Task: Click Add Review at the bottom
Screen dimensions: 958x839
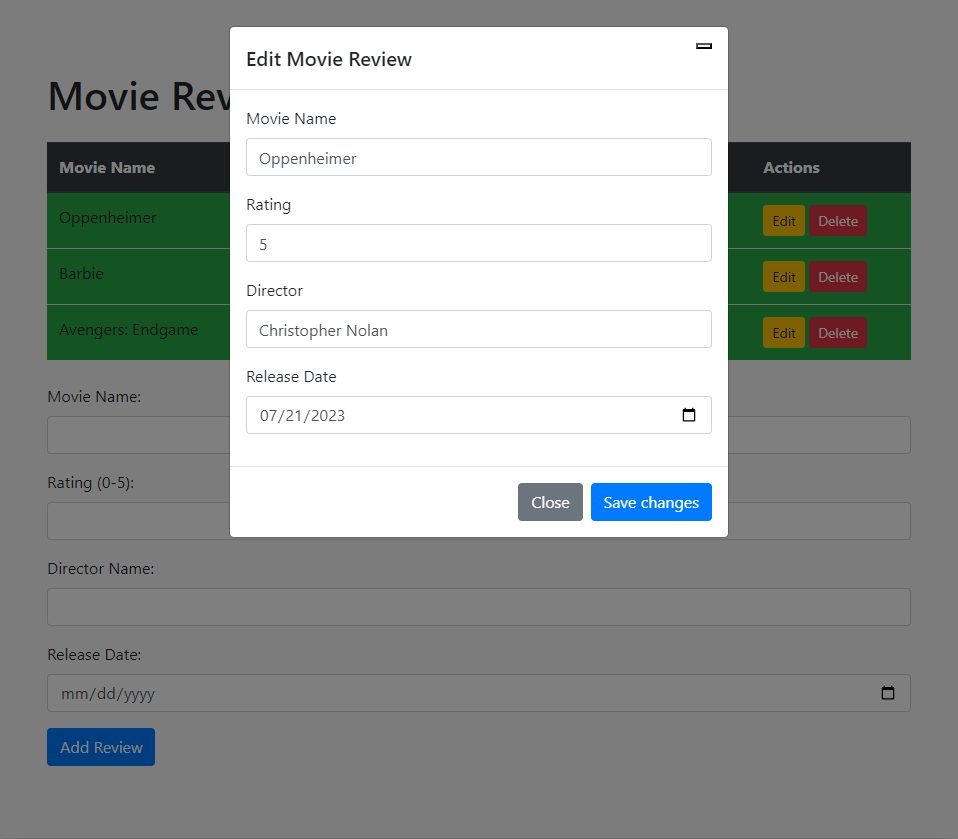Action: [x=100, y=747]
